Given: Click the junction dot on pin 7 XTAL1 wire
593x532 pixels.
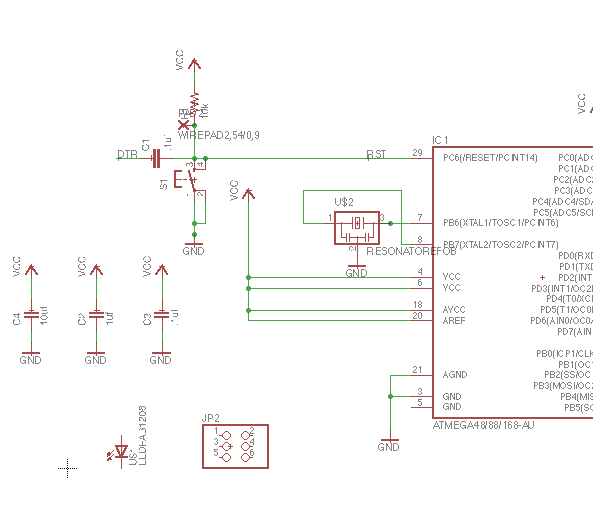Looking at the screenshot, I should (391, 223).
